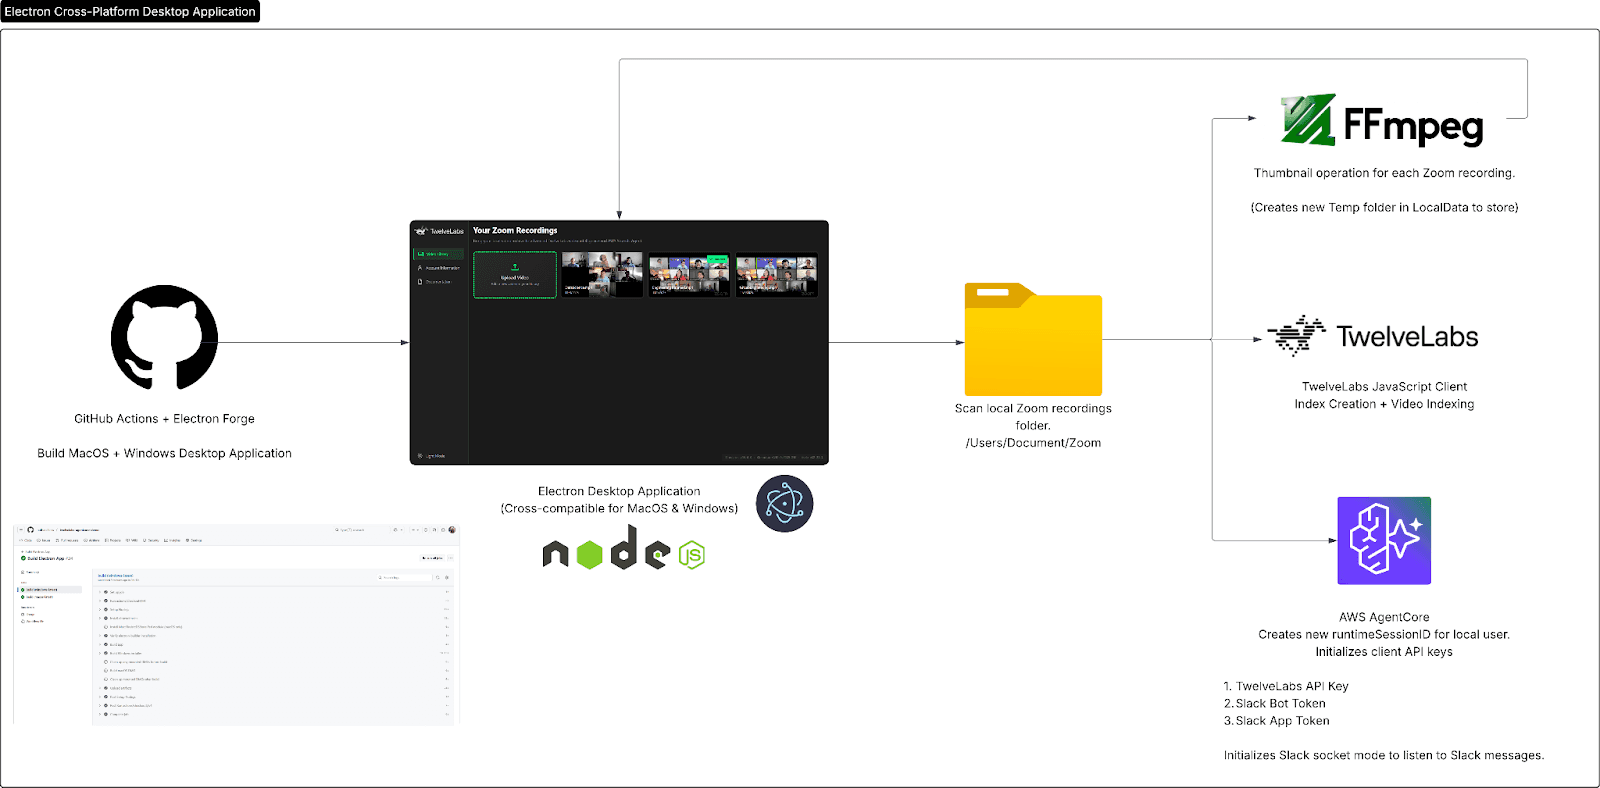The height and width of the screenshot is (788, 1600).
Task: Click the small GitHub logo in the Actions screenshot header
Action: click(30, 530)
